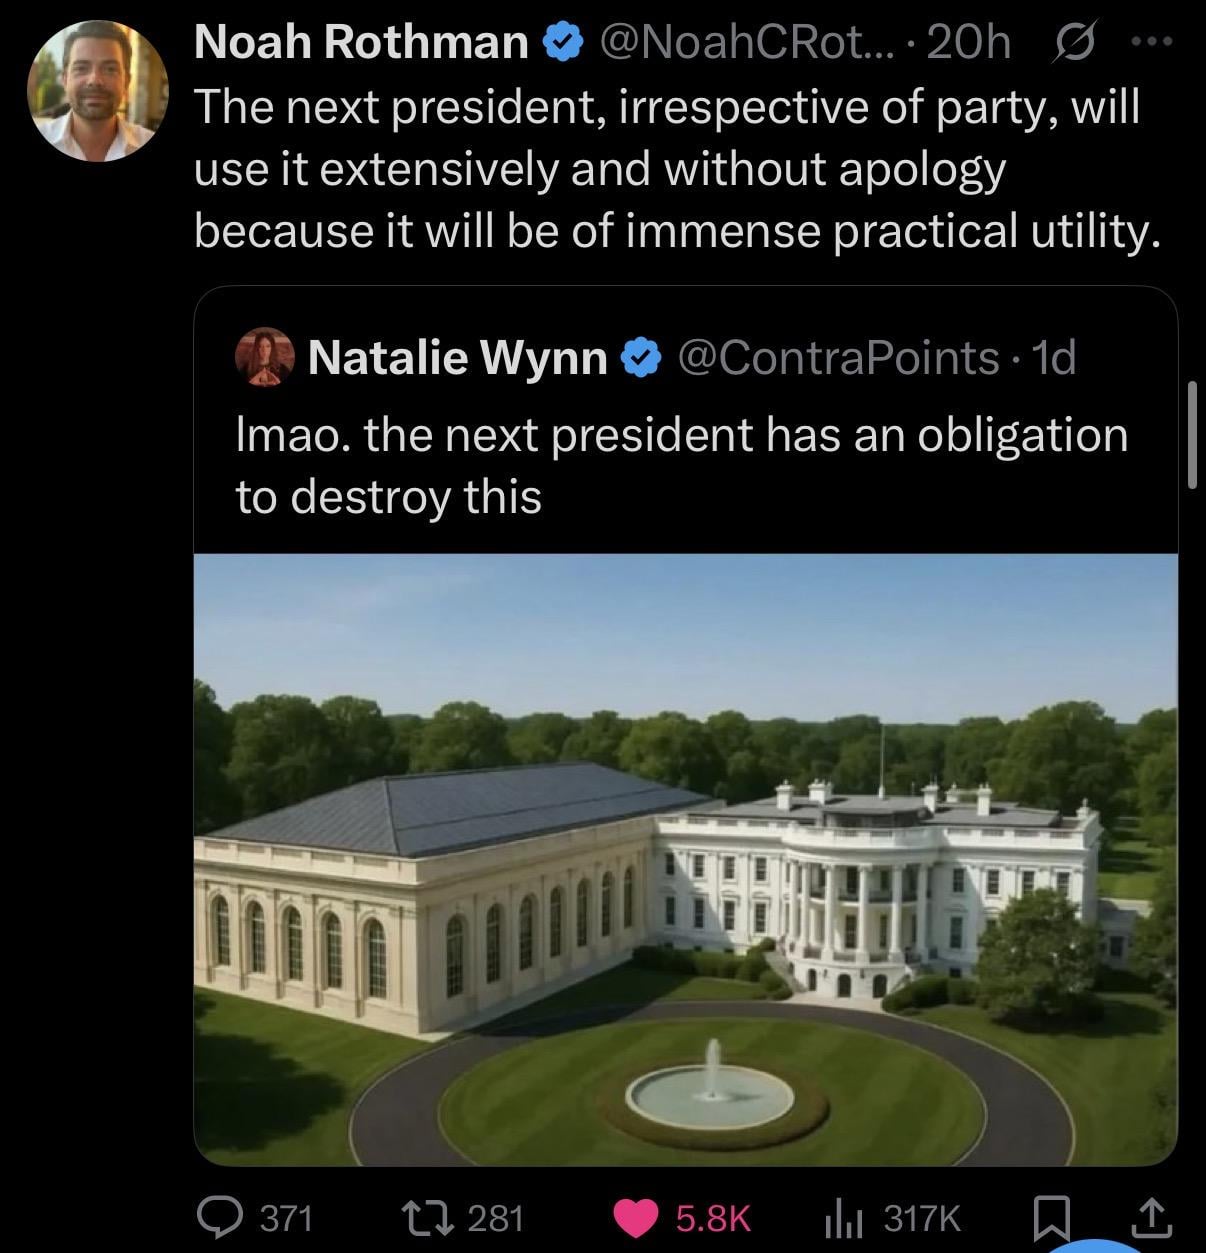Click the 20h timestamp

pyautogui.click(x=968, y=43)
